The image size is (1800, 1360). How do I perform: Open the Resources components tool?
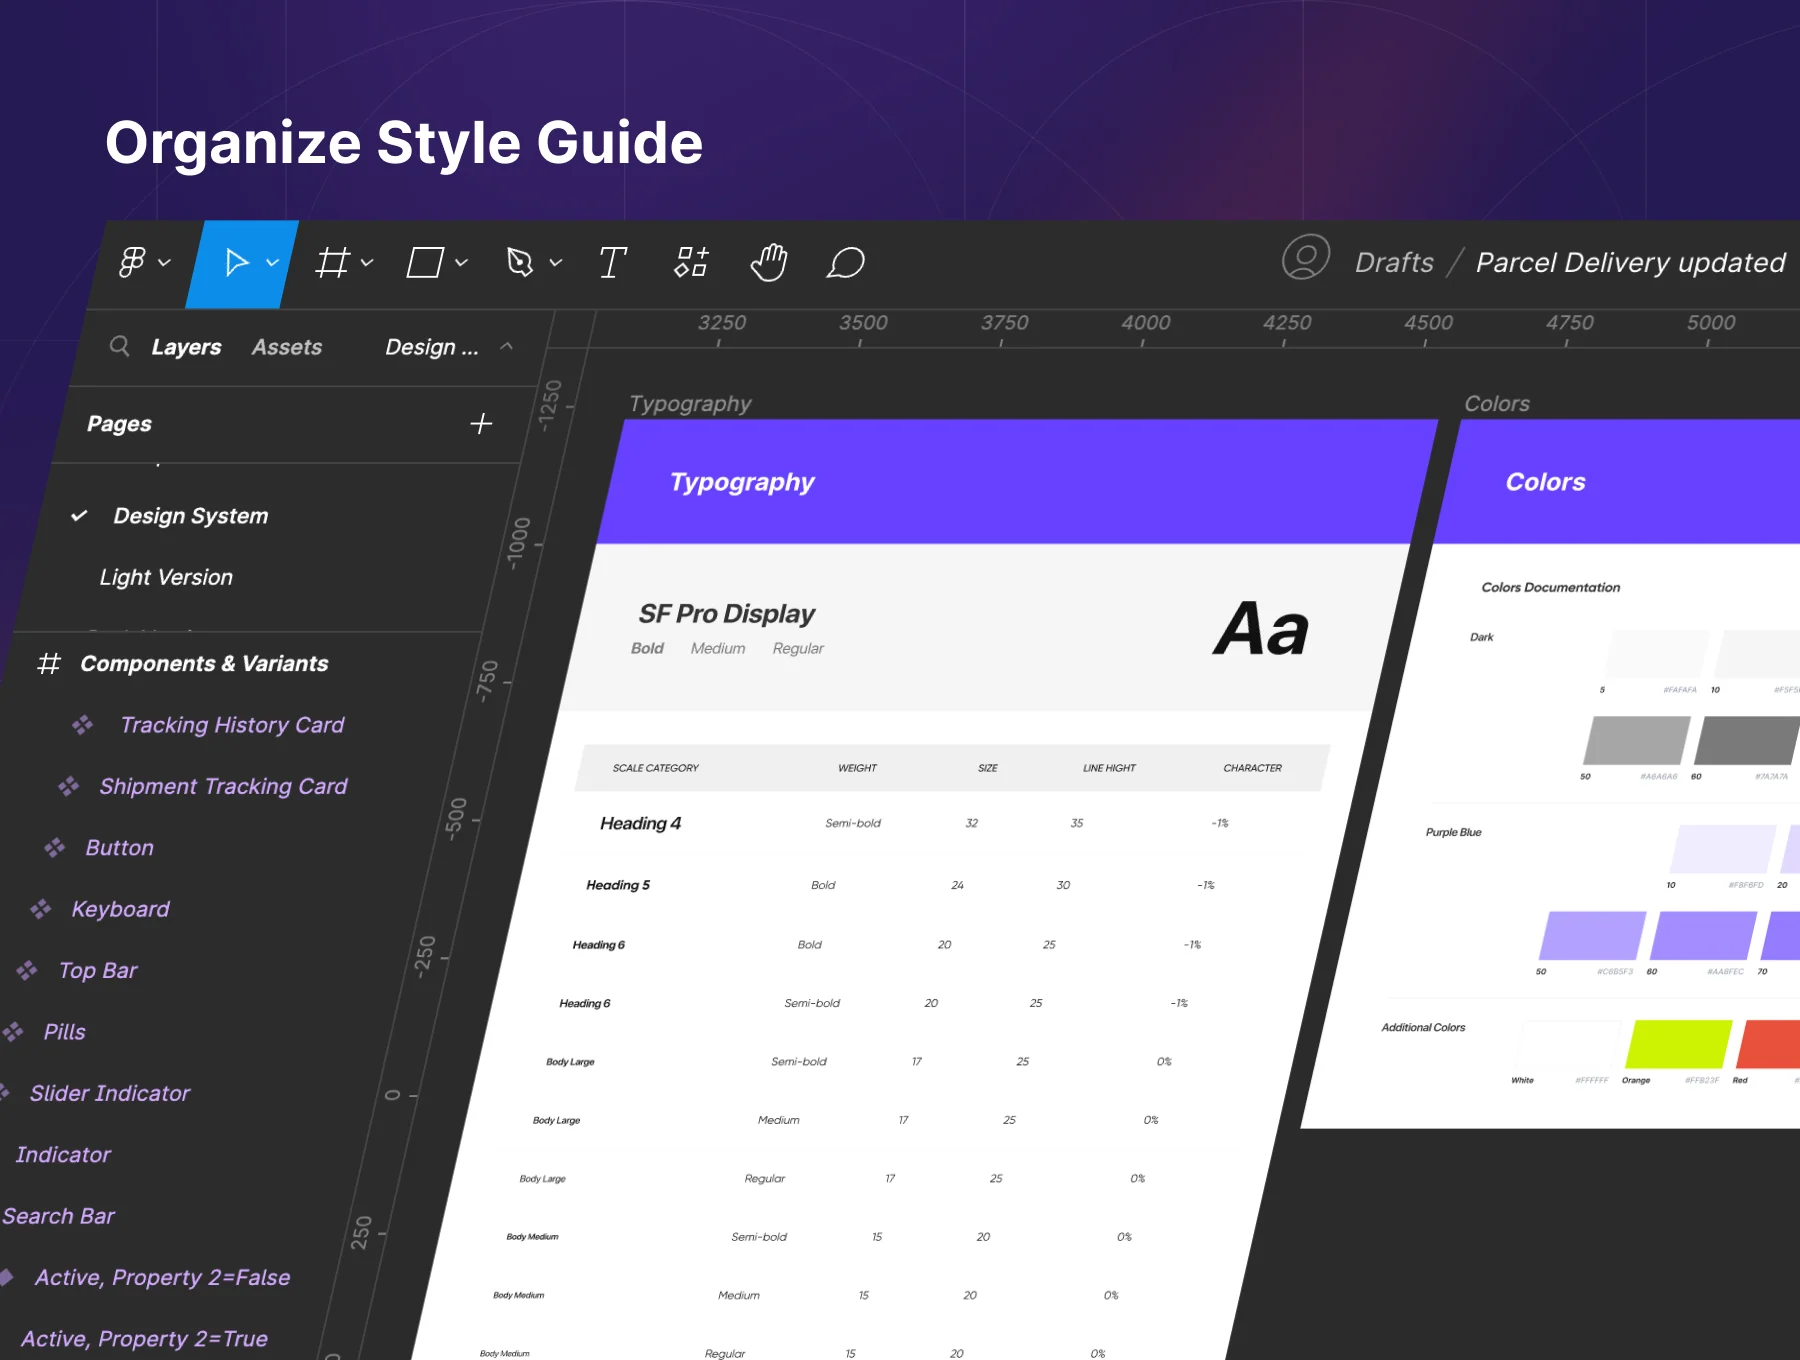692,262
